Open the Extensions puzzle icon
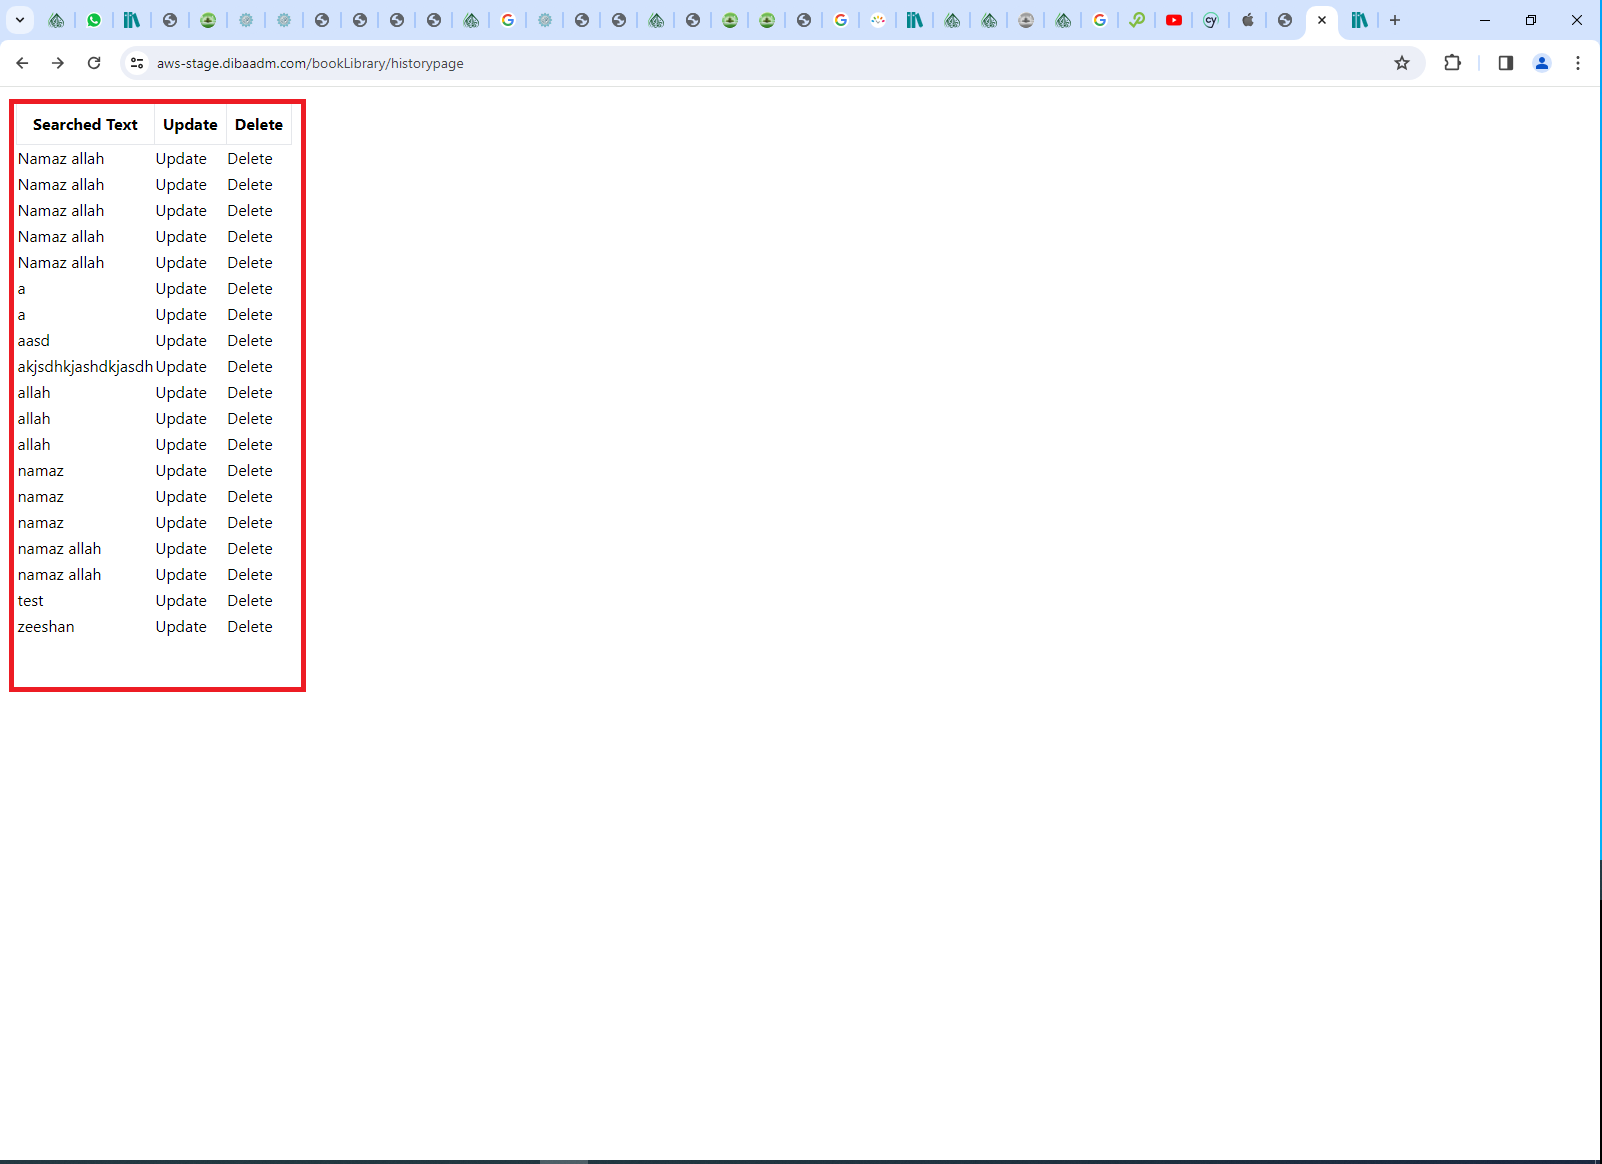This screenshot has height=1164, width=1602. 1452,63
